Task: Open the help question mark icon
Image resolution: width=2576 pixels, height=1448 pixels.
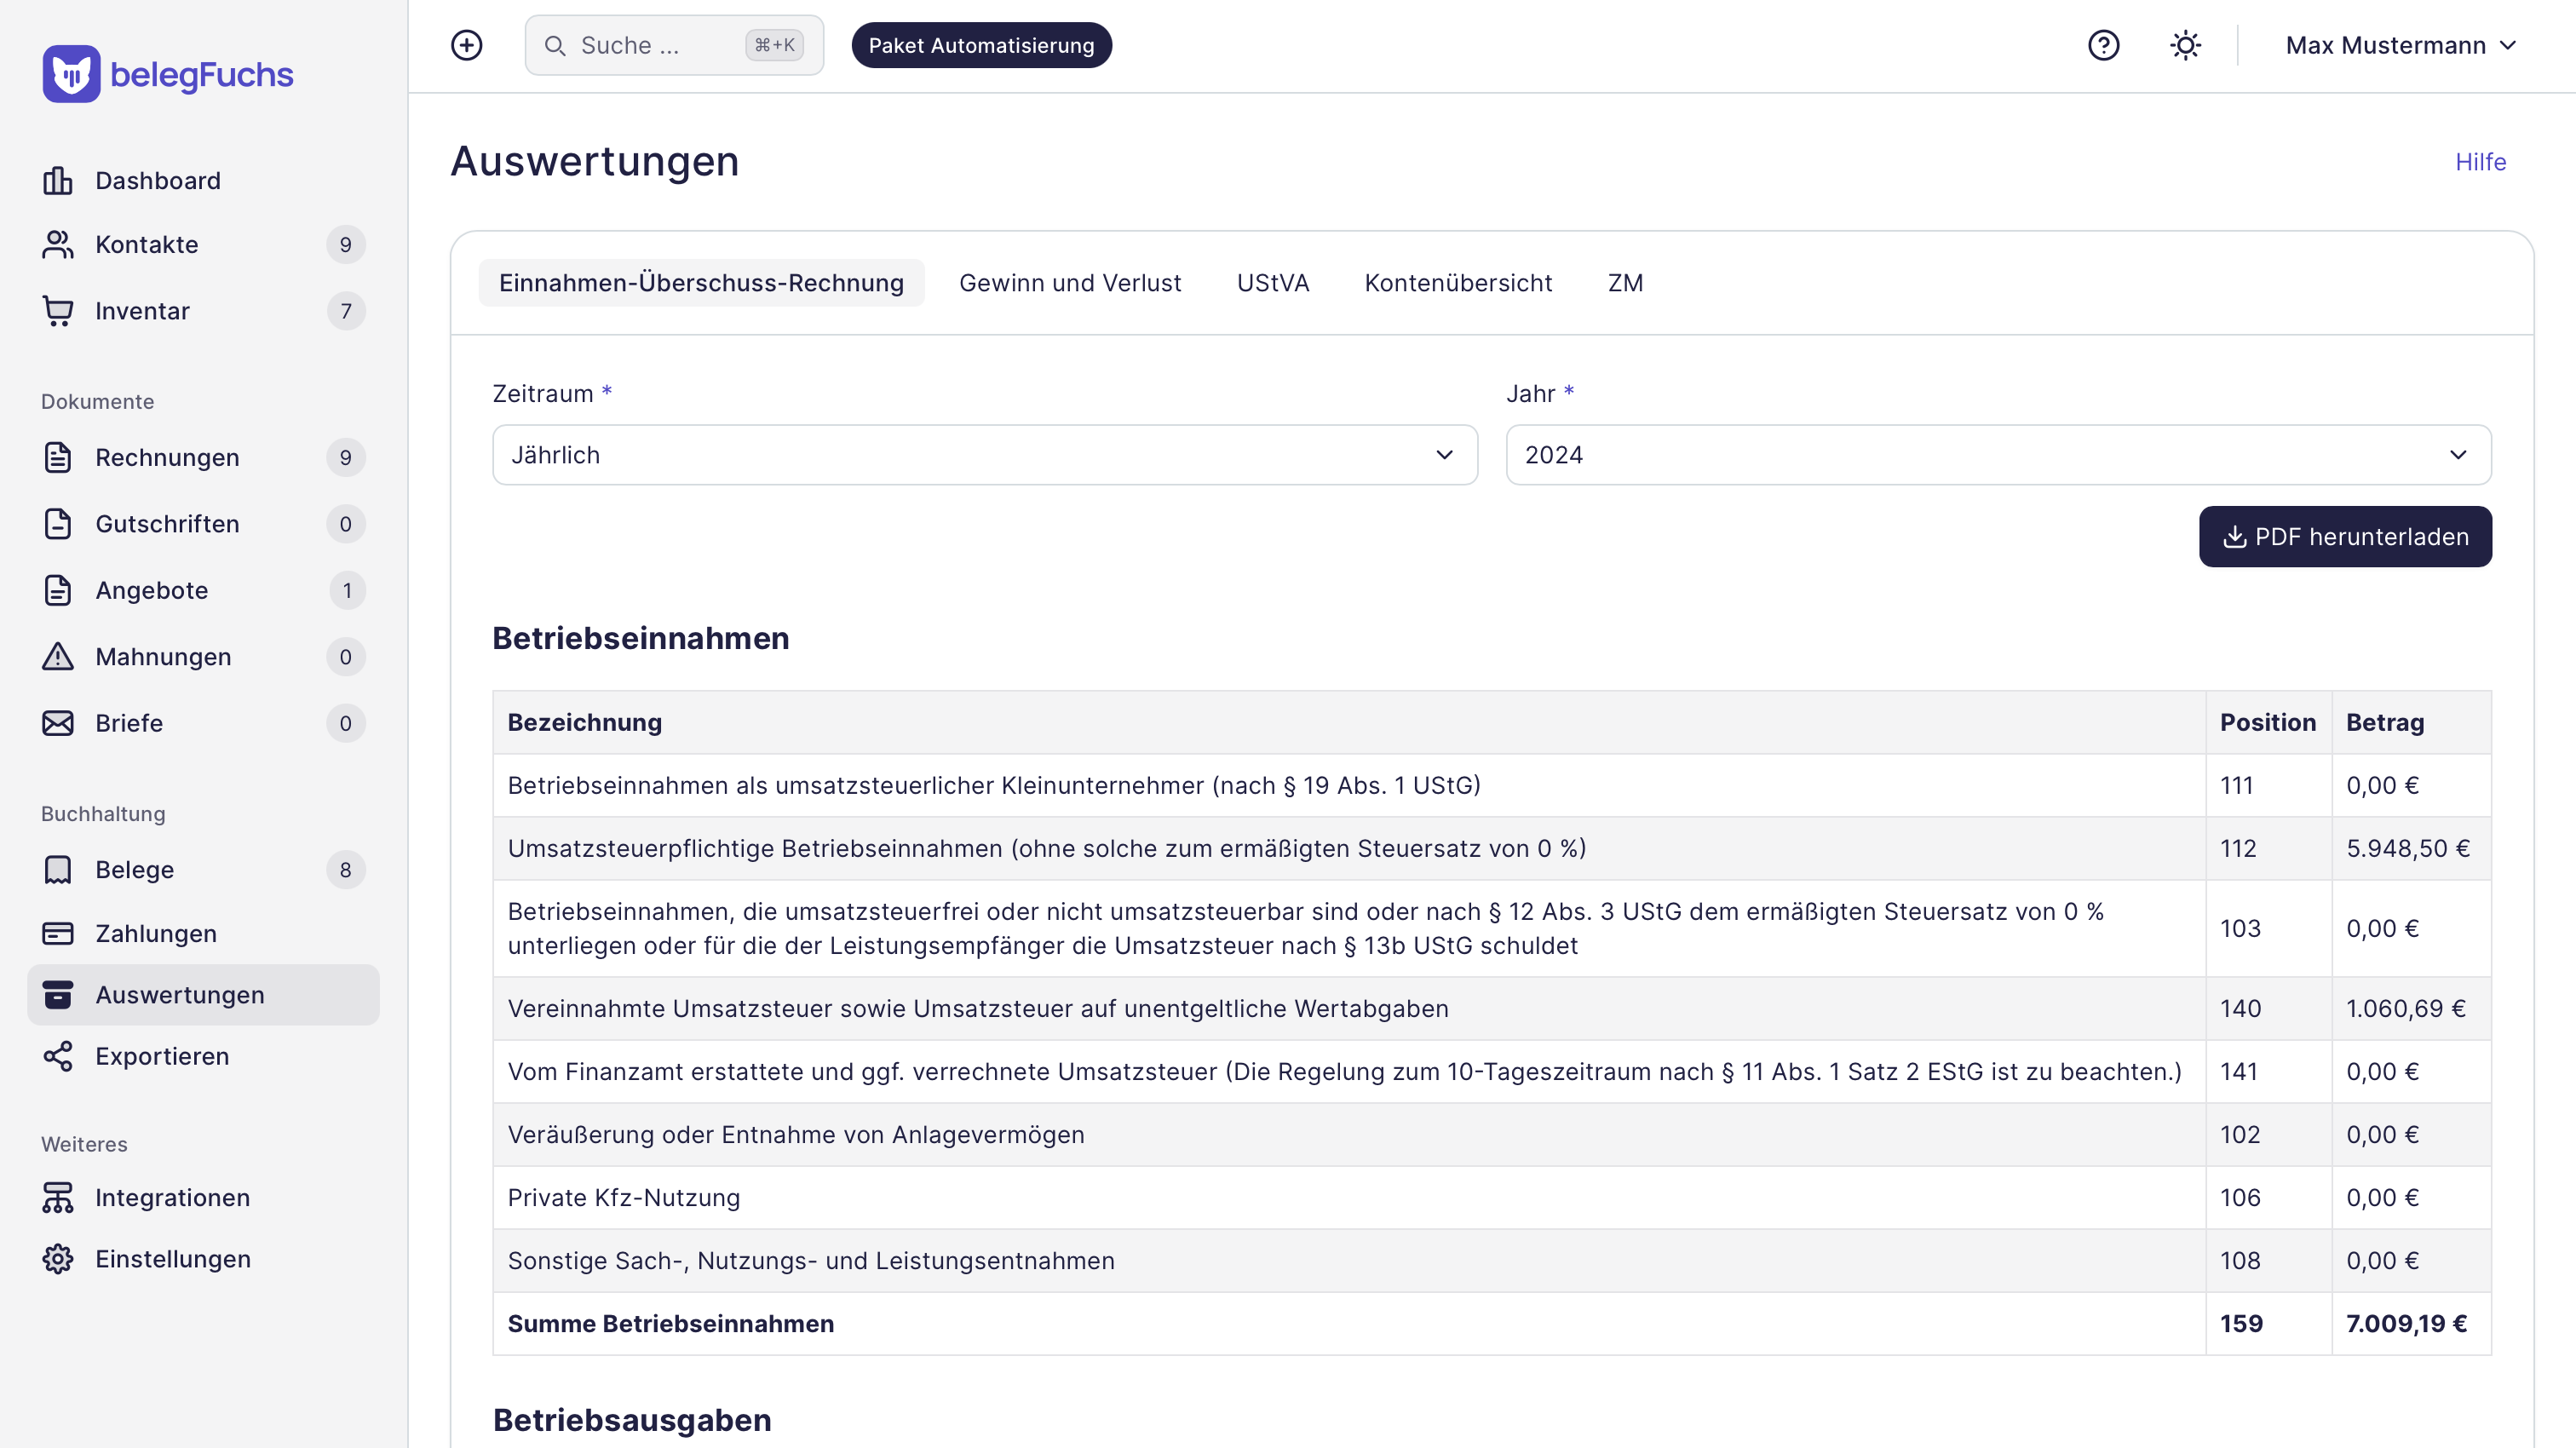Action: 2104,45
